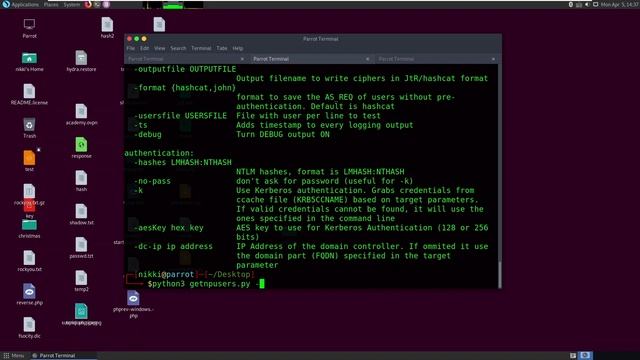Select the orange test file icon
Image resolution: width=640 pixels, height=360 pixels.
29,158
